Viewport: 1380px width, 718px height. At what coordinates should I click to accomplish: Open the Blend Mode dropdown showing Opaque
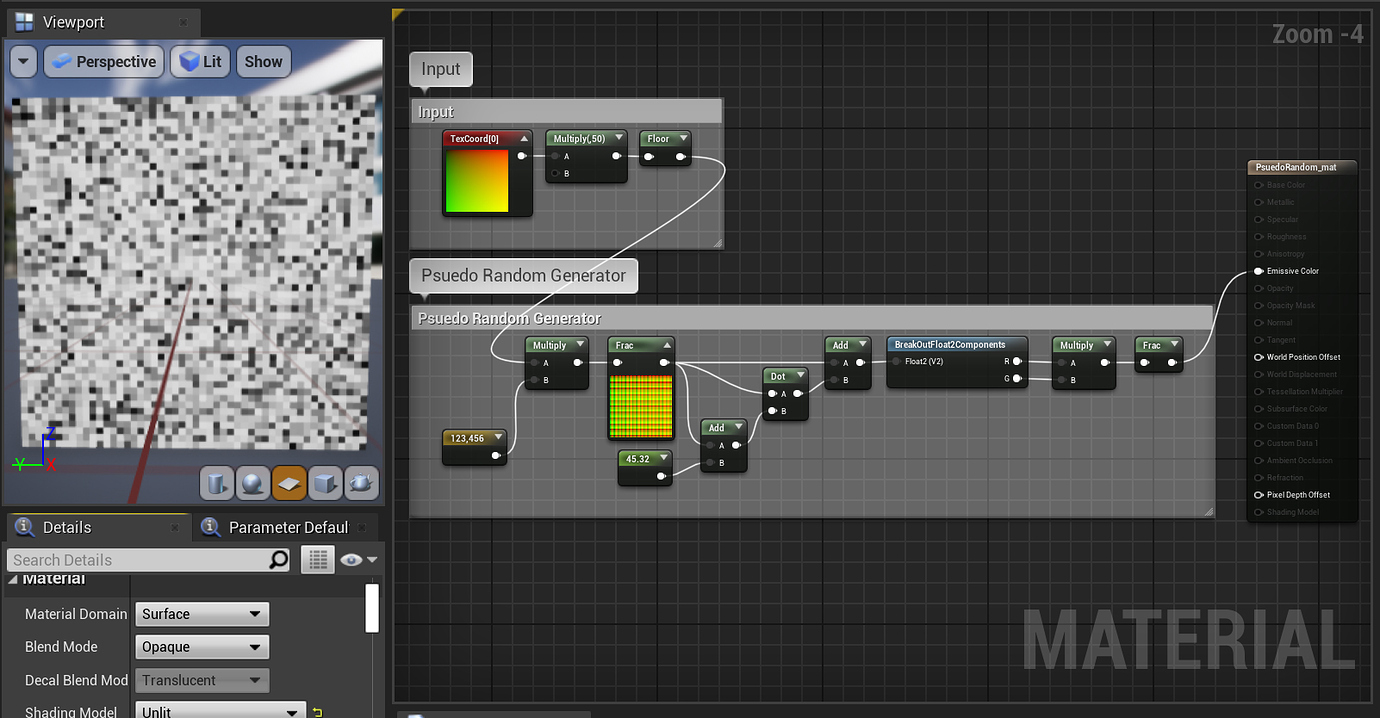pos(201,646)
